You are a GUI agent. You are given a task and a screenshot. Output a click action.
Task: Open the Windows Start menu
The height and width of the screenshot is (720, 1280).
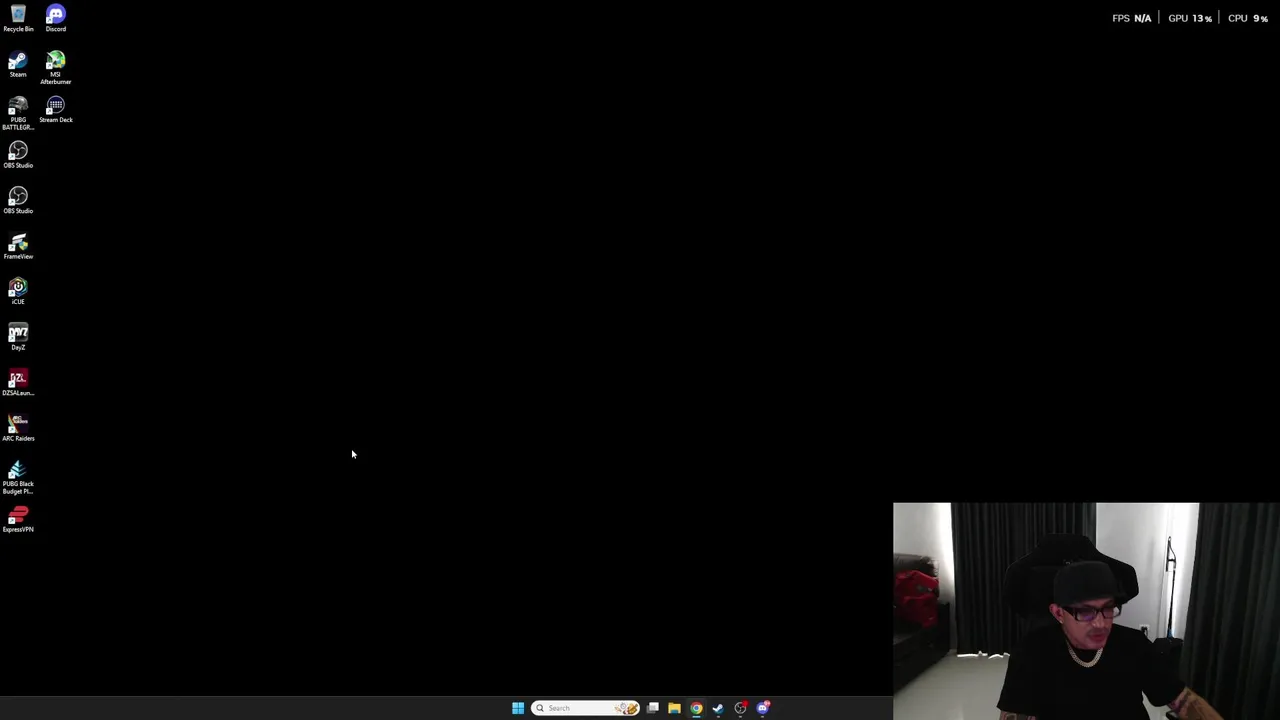point(518,708)
